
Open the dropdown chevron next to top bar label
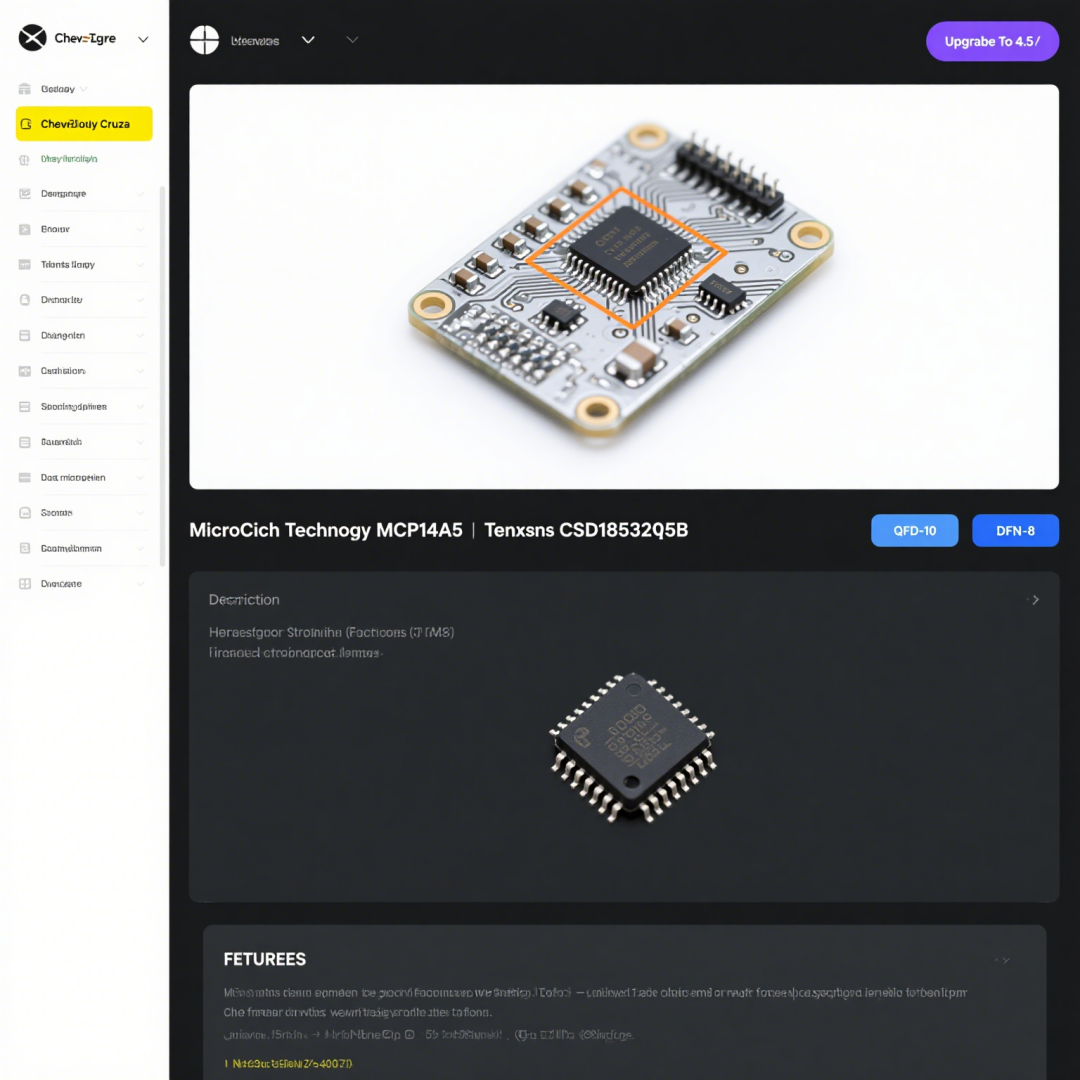tap(309, 40)
